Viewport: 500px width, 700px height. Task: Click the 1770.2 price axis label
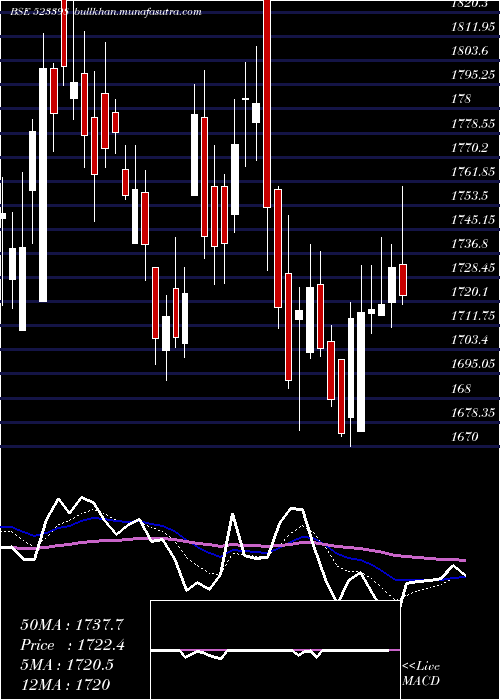(x=469, y=148)
